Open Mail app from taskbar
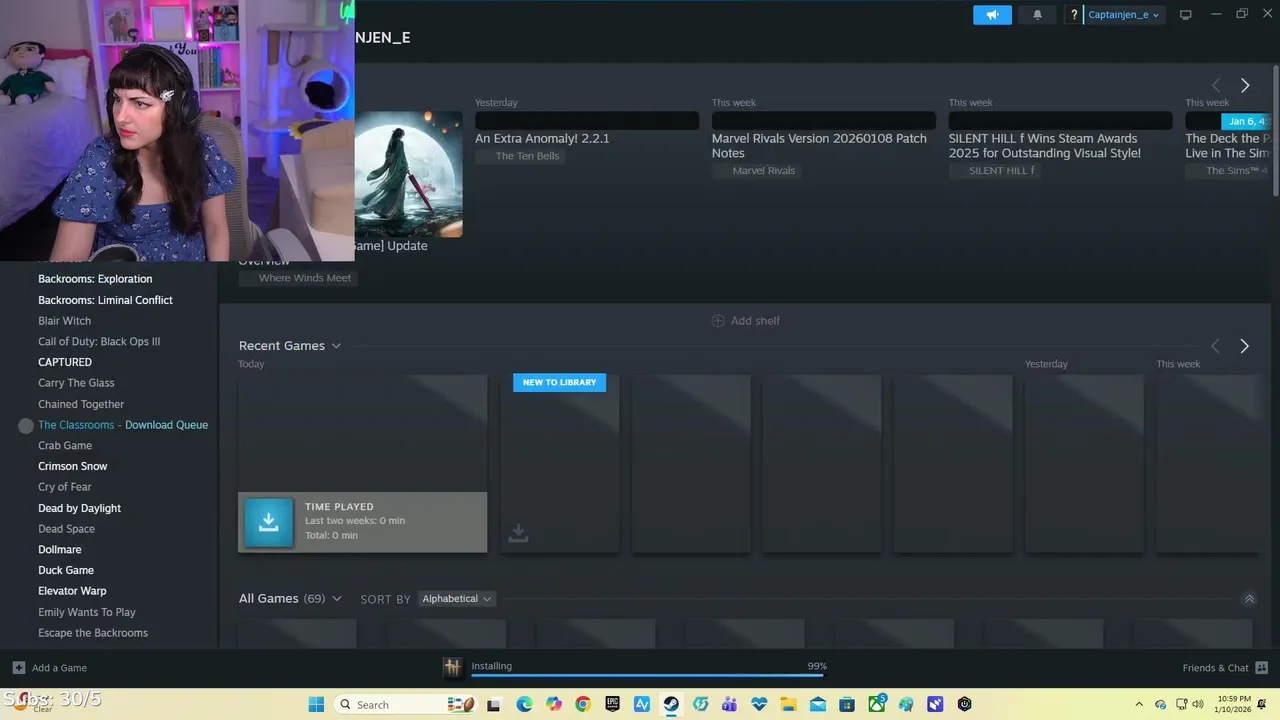 pos(817,704)
